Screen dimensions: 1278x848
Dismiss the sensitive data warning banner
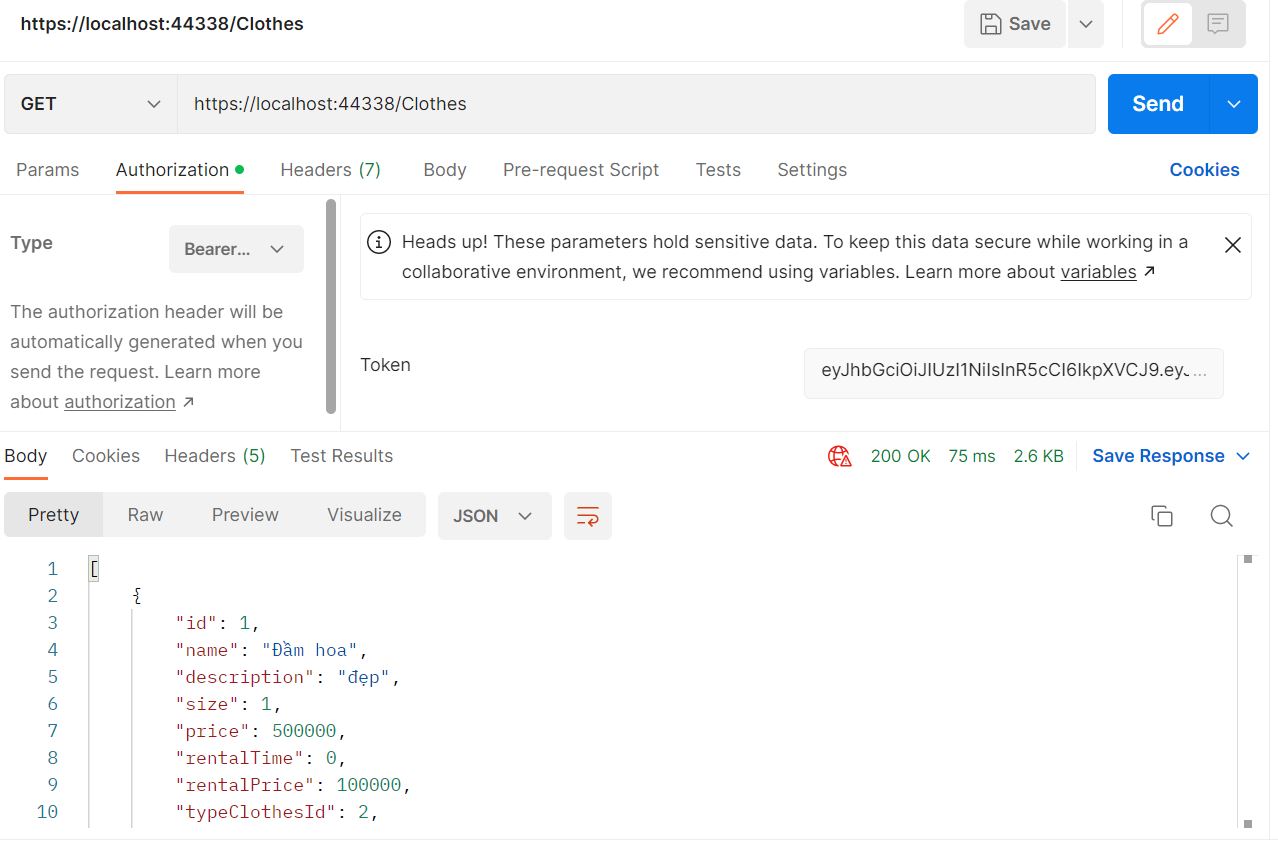[1231, 244]
